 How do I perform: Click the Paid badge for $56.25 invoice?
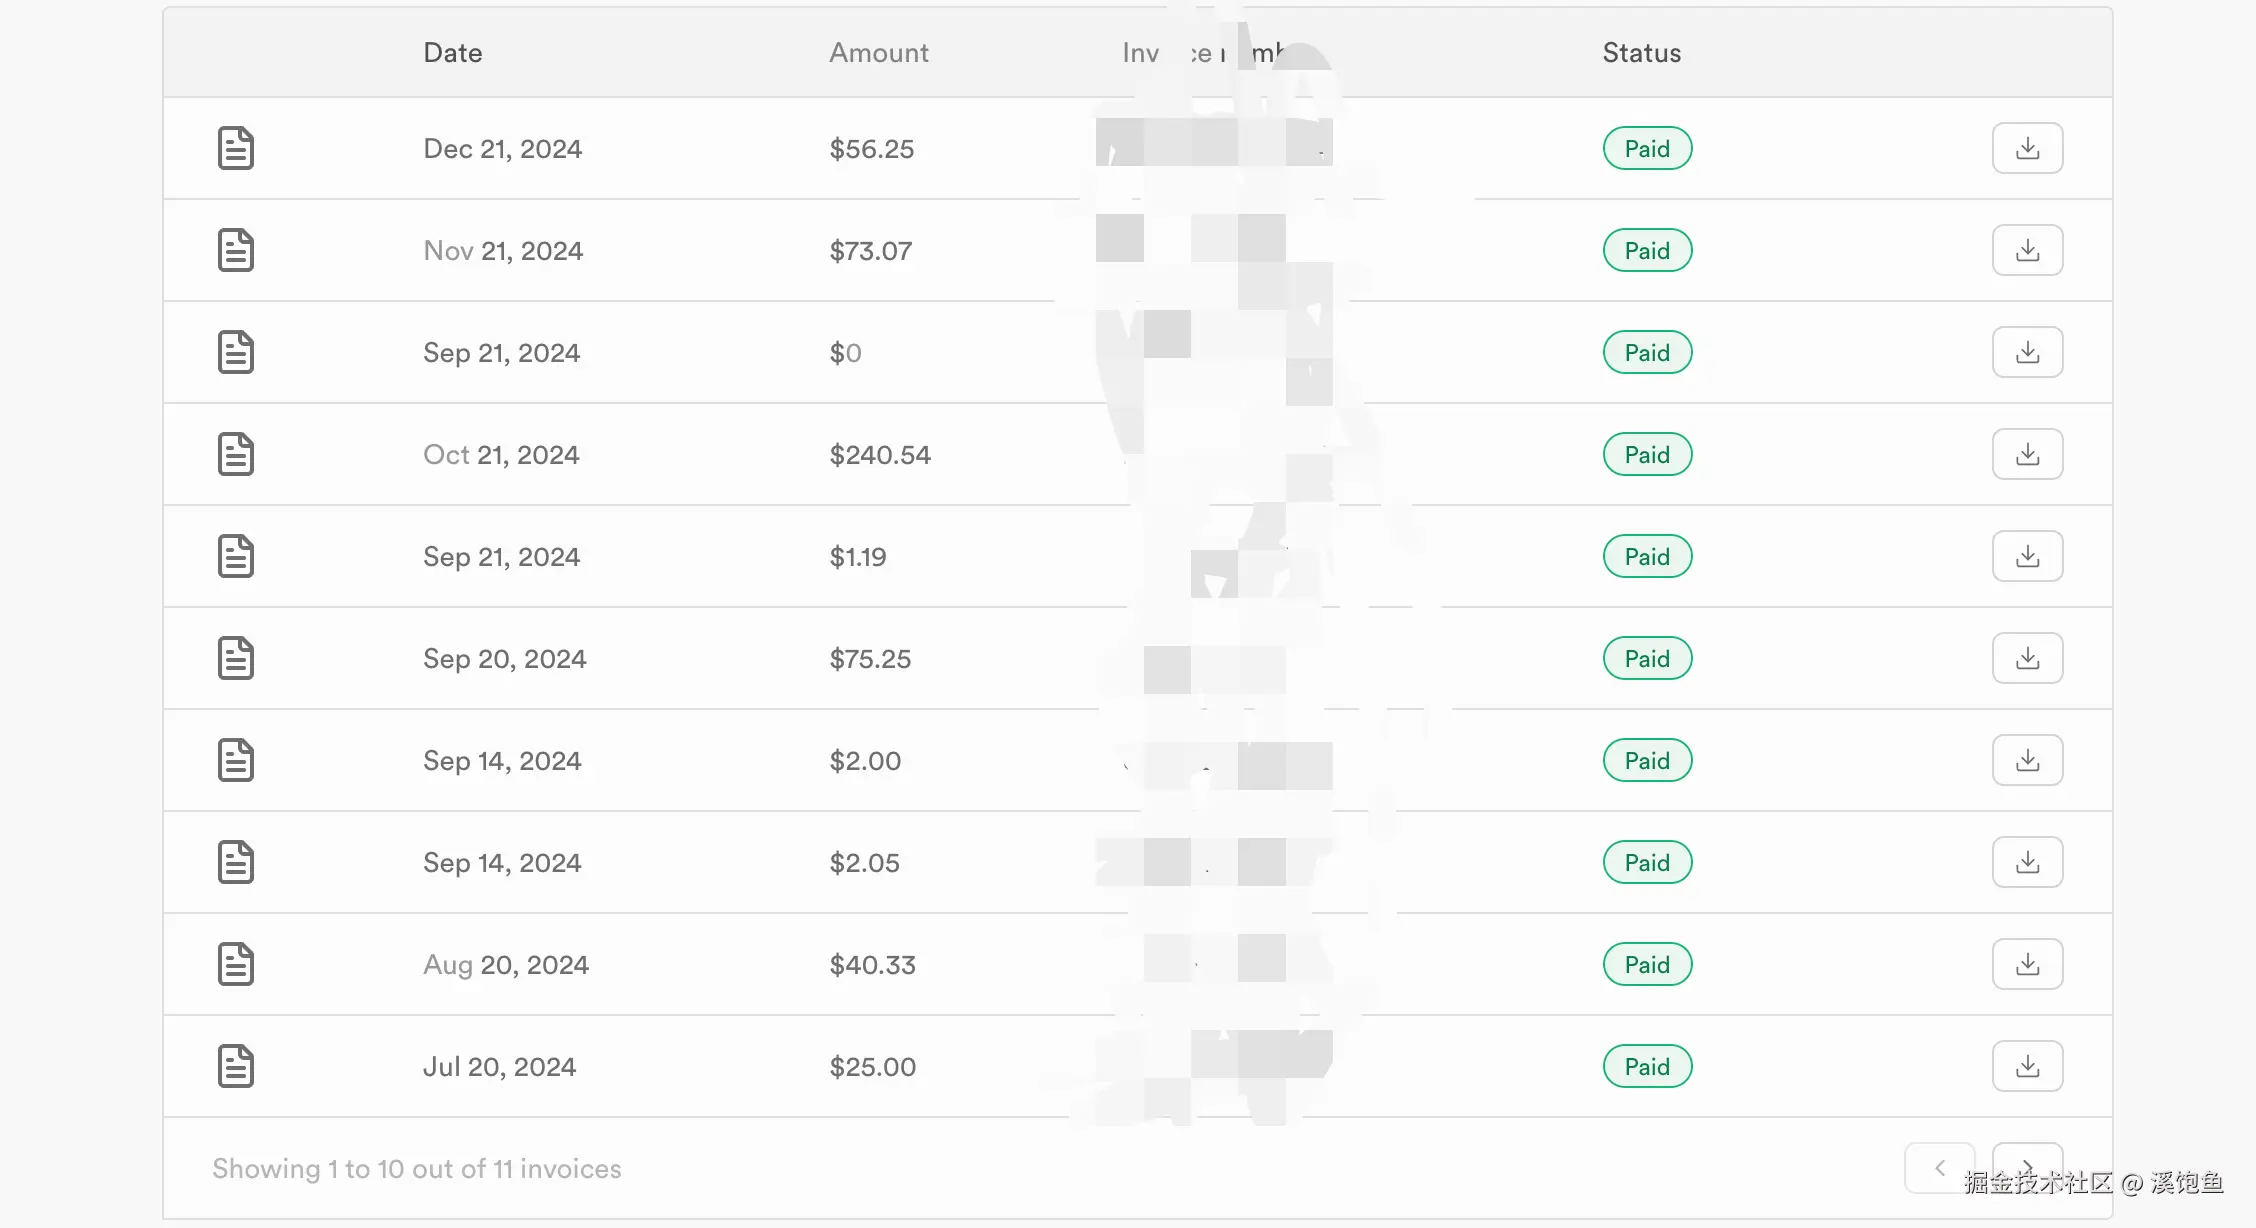click(1647, 148)
